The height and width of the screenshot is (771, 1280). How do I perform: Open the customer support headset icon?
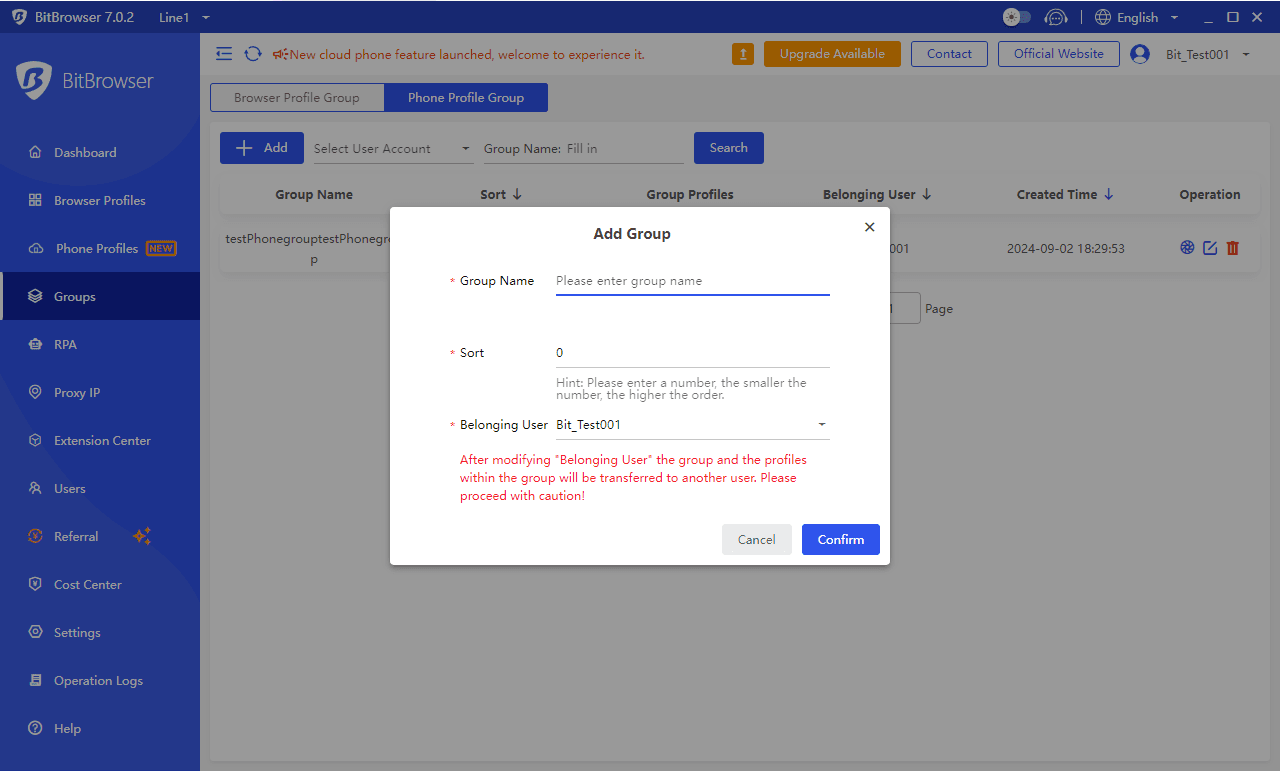[1056, 17]
